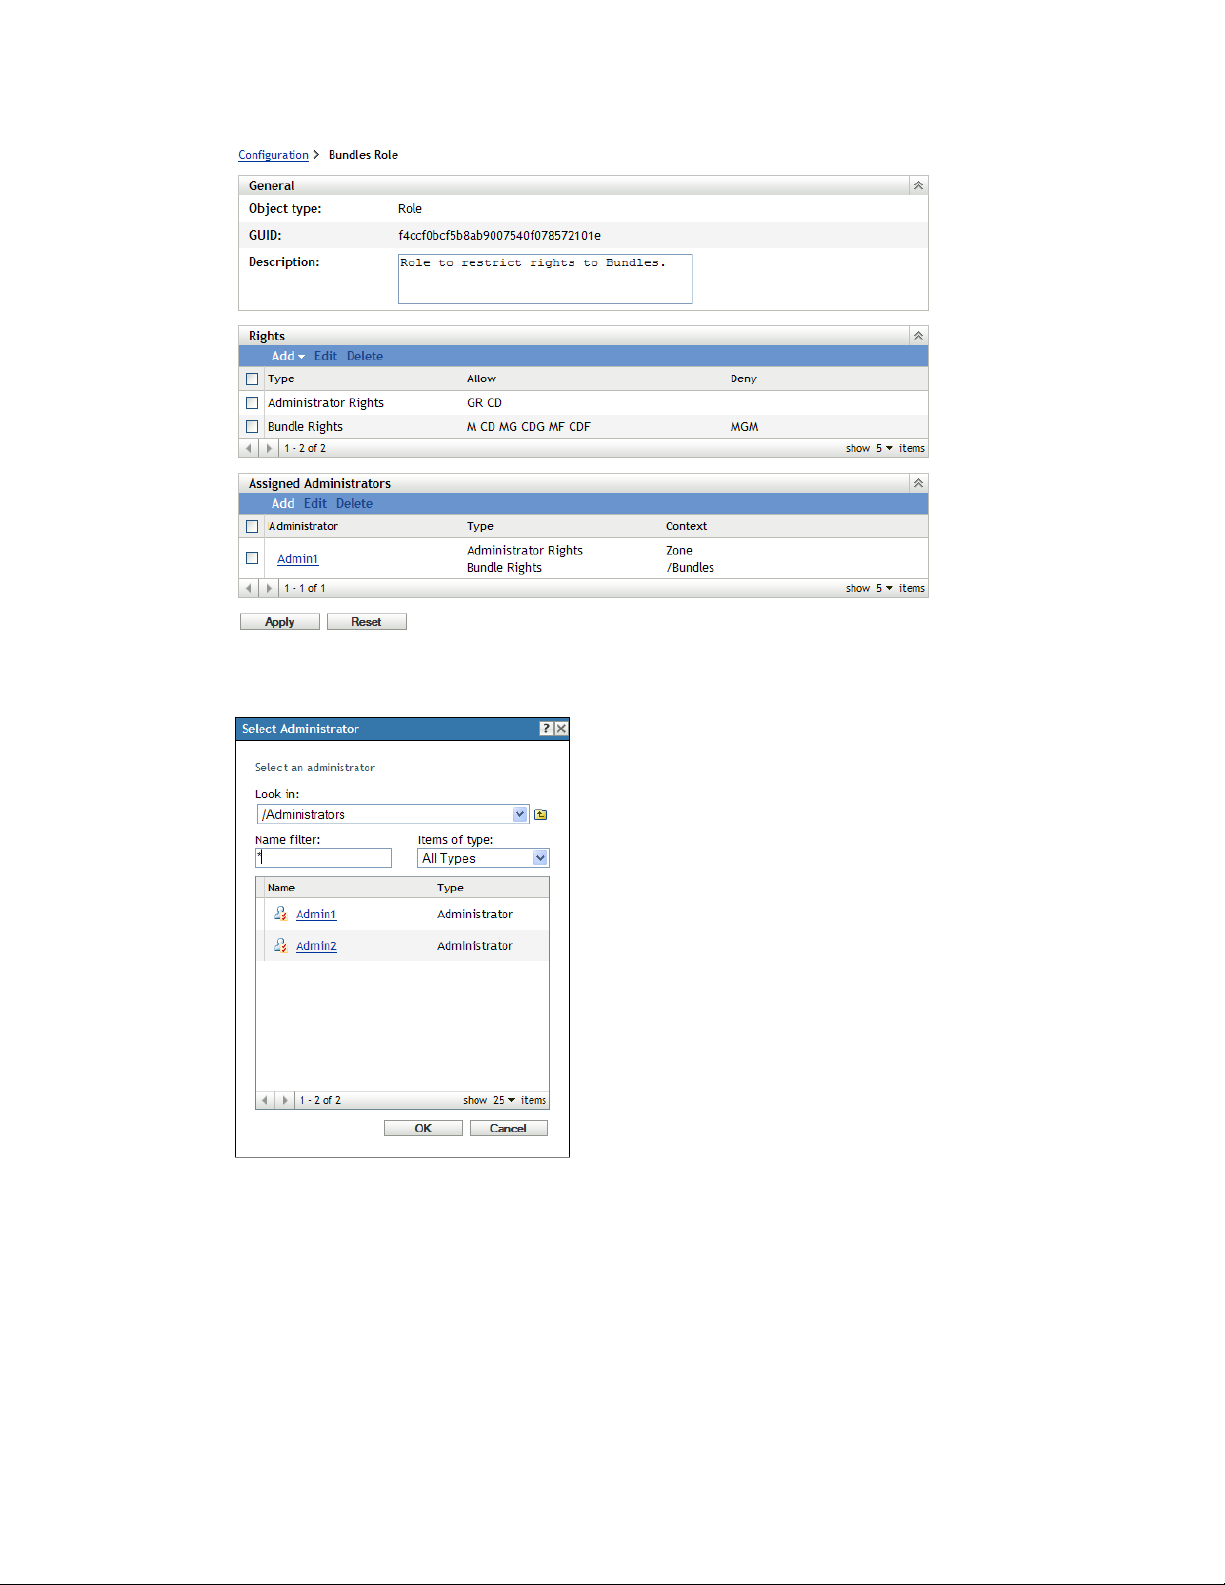Click the GUID value f4ccf0bcf5b8ab9007540f078572101e

coord(499,236)
